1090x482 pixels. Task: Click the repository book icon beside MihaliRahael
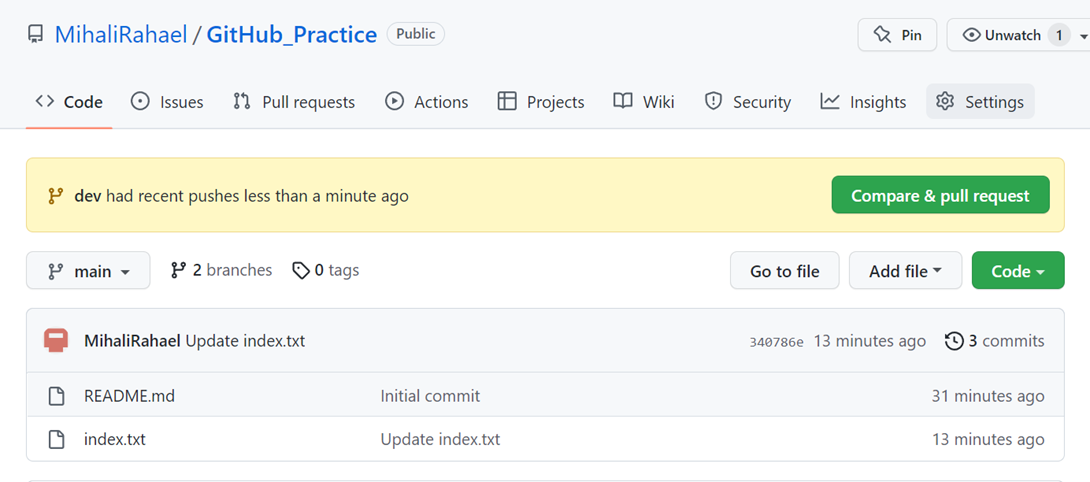point(36,35)
